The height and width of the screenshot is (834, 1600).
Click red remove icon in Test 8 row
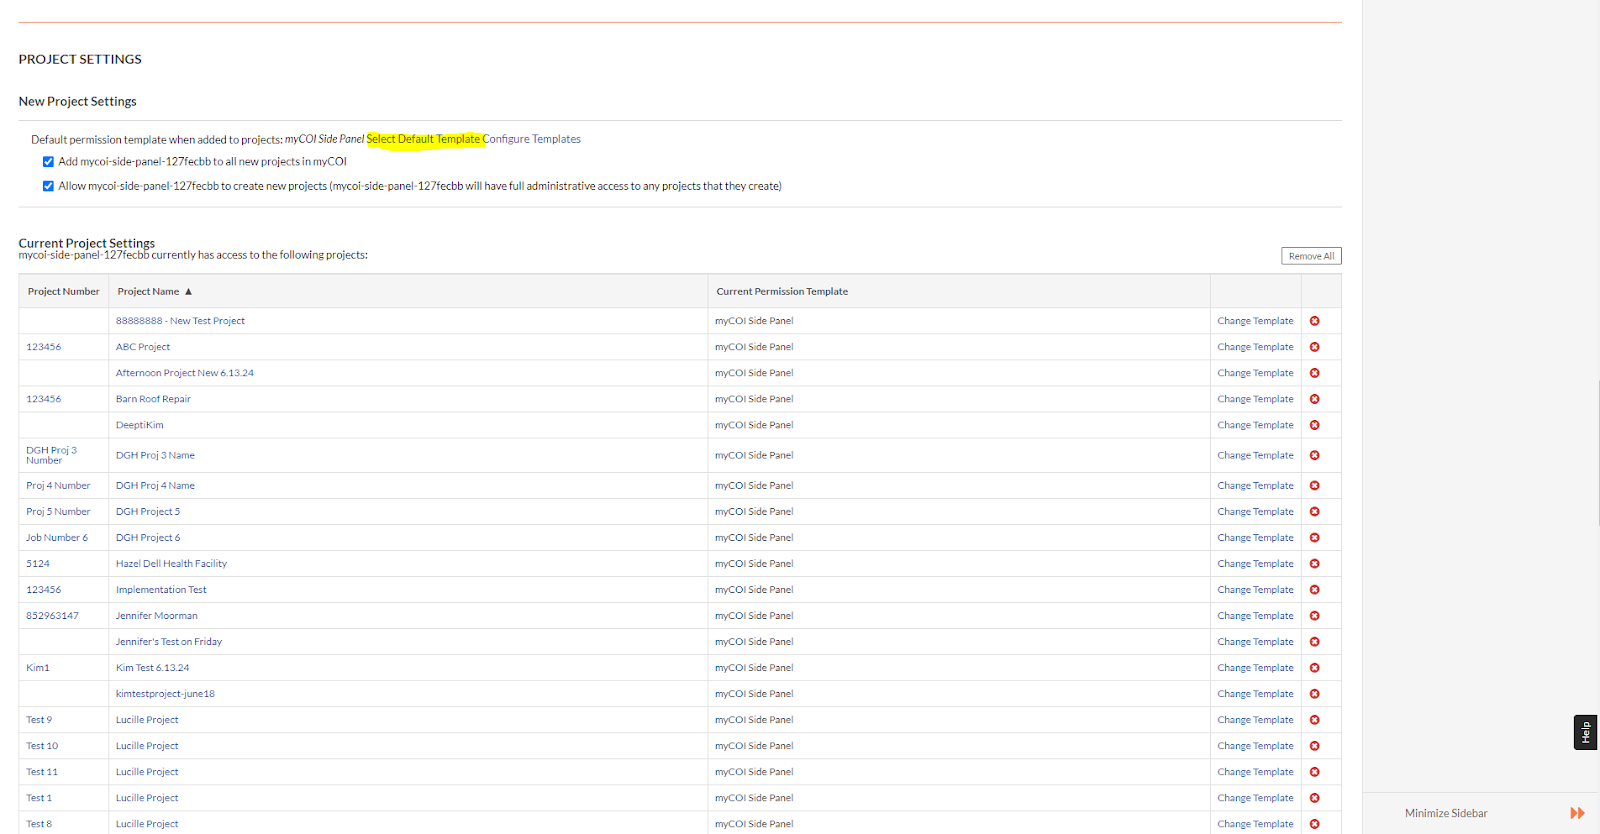1314,824
